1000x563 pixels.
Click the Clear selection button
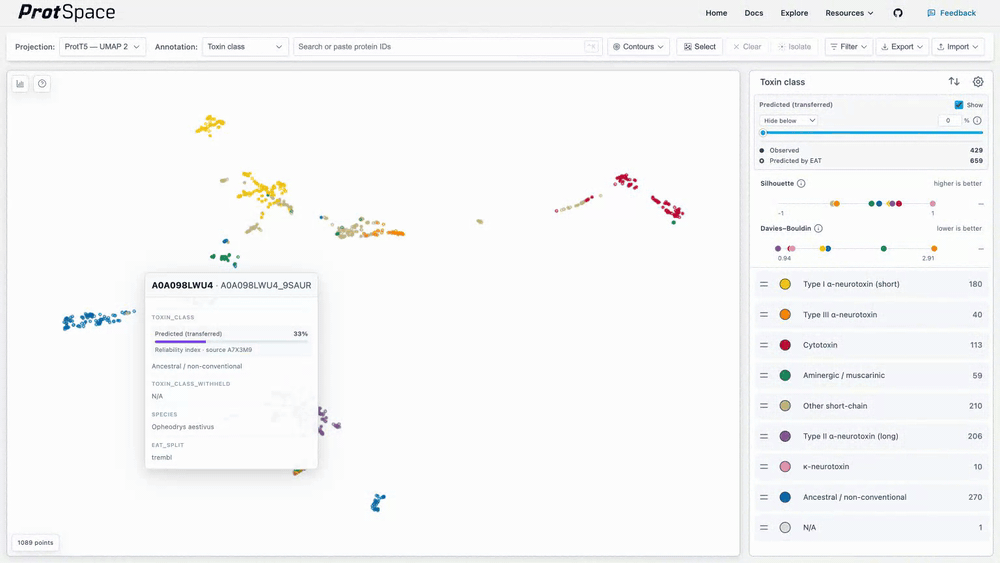coord(747,47)
